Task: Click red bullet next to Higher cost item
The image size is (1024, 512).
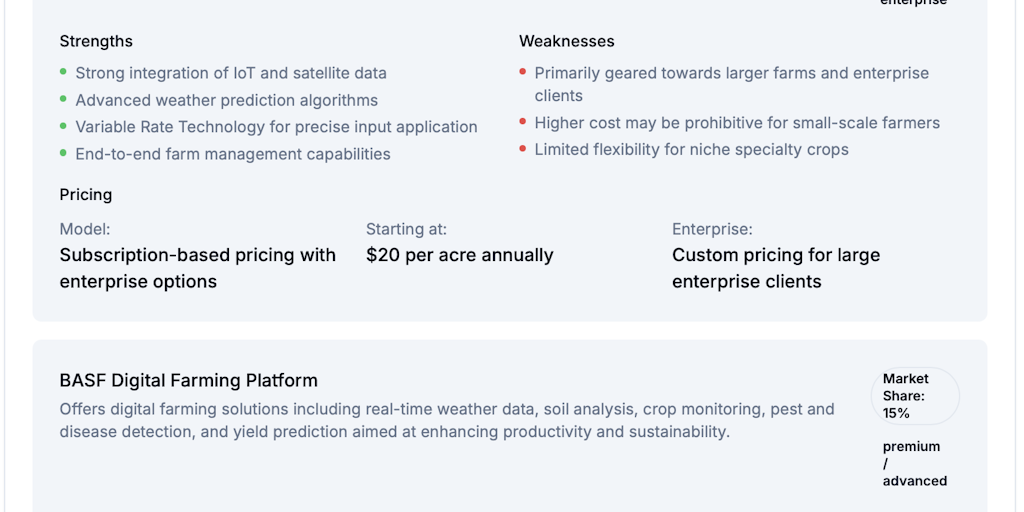Action: pos(522,121)
